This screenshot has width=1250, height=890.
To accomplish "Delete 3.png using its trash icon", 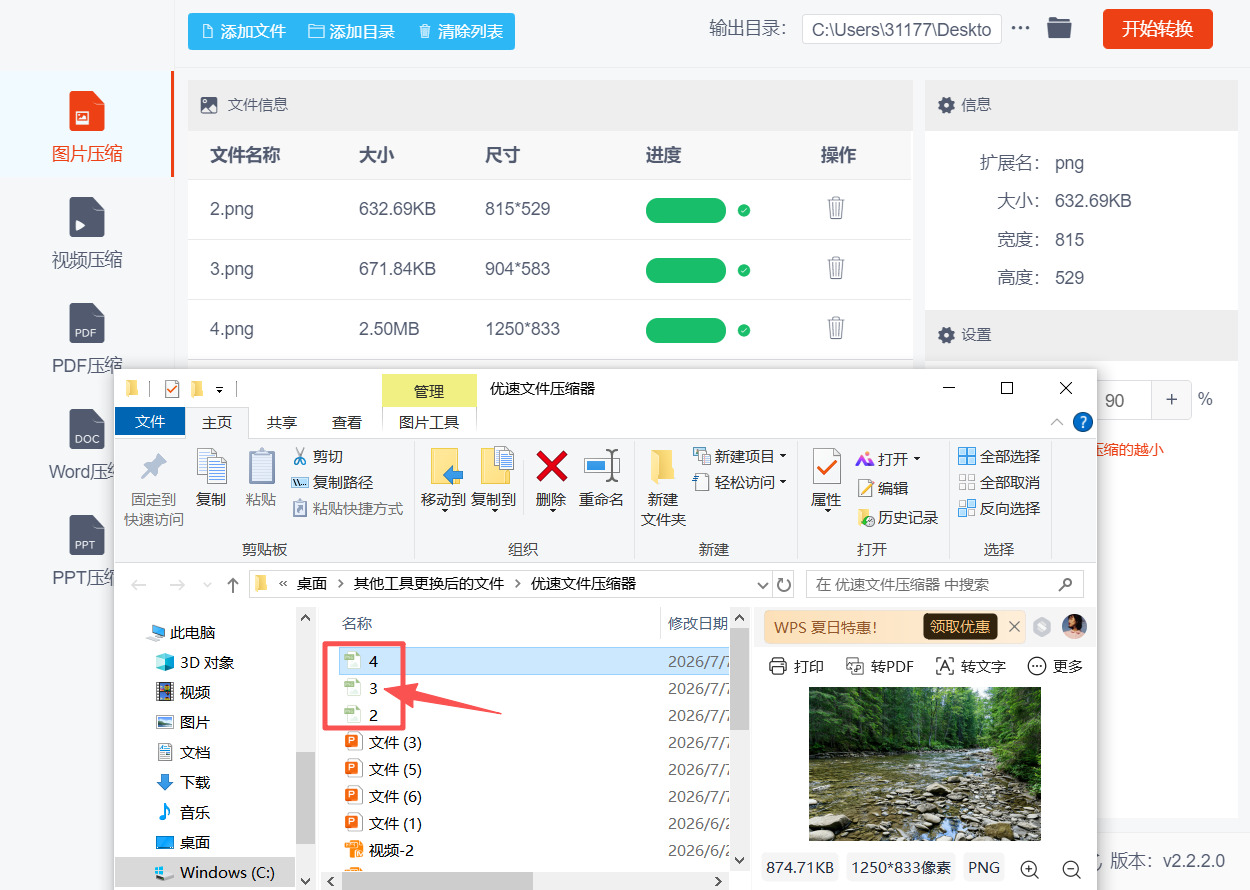I will click(x=836, y=268).
